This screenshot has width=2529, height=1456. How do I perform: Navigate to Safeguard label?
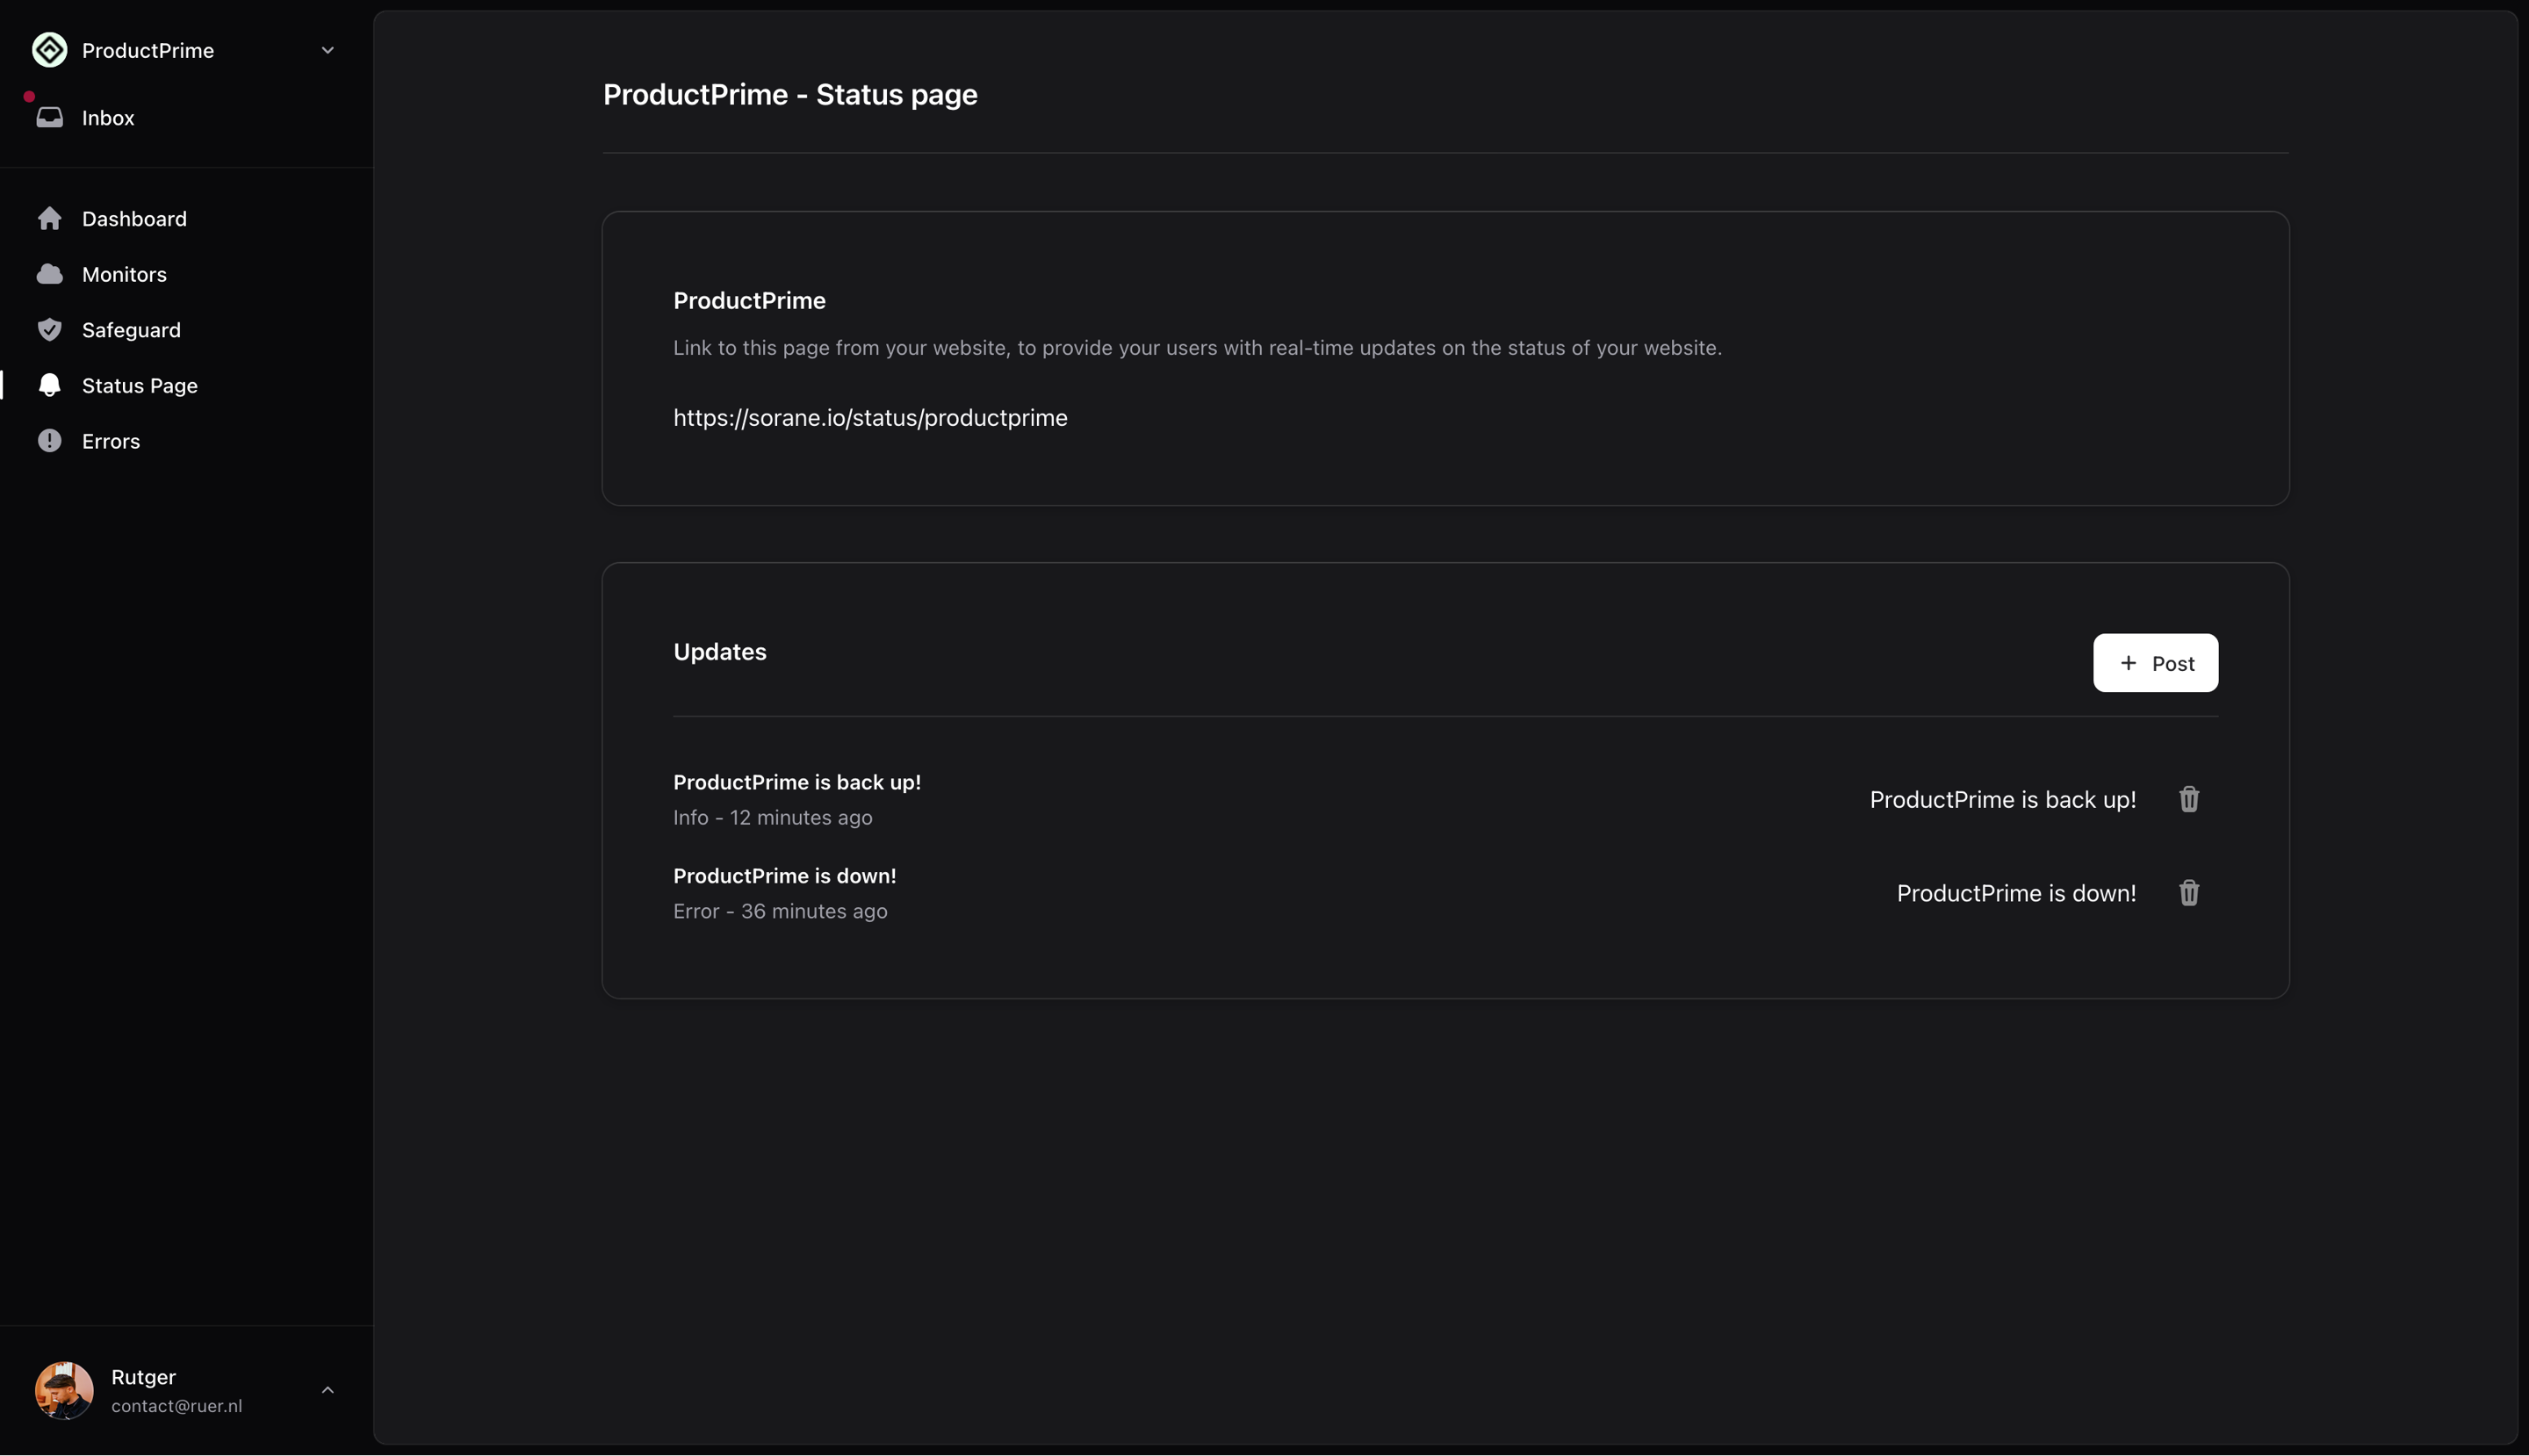tap(131, 330)
